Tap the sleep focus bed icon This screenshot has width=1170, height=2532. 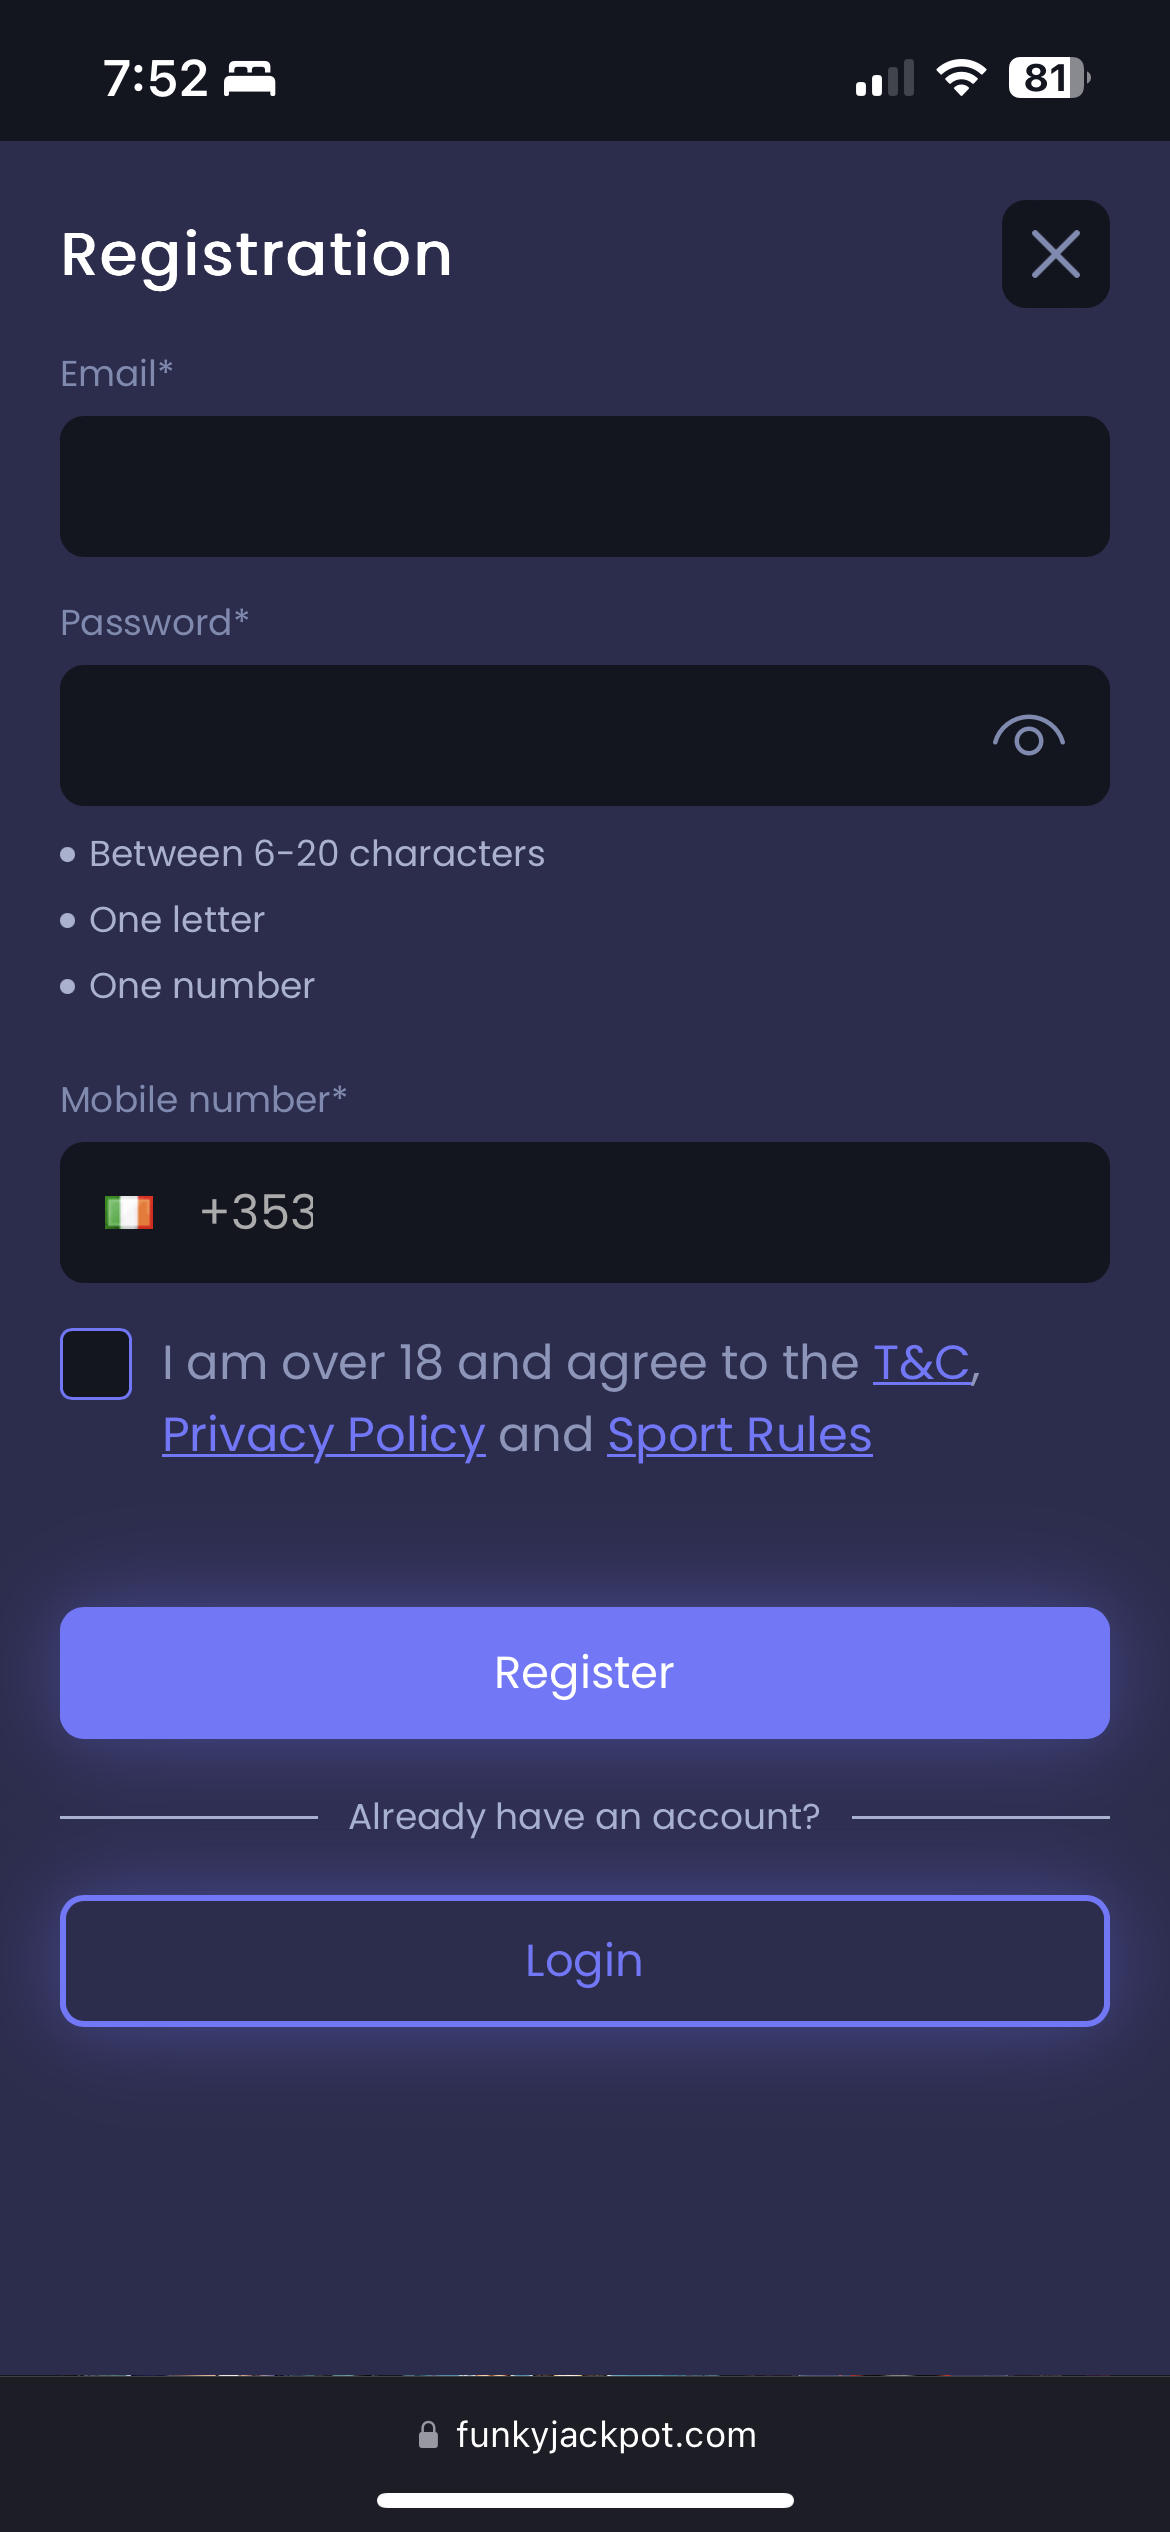[249, 78]
